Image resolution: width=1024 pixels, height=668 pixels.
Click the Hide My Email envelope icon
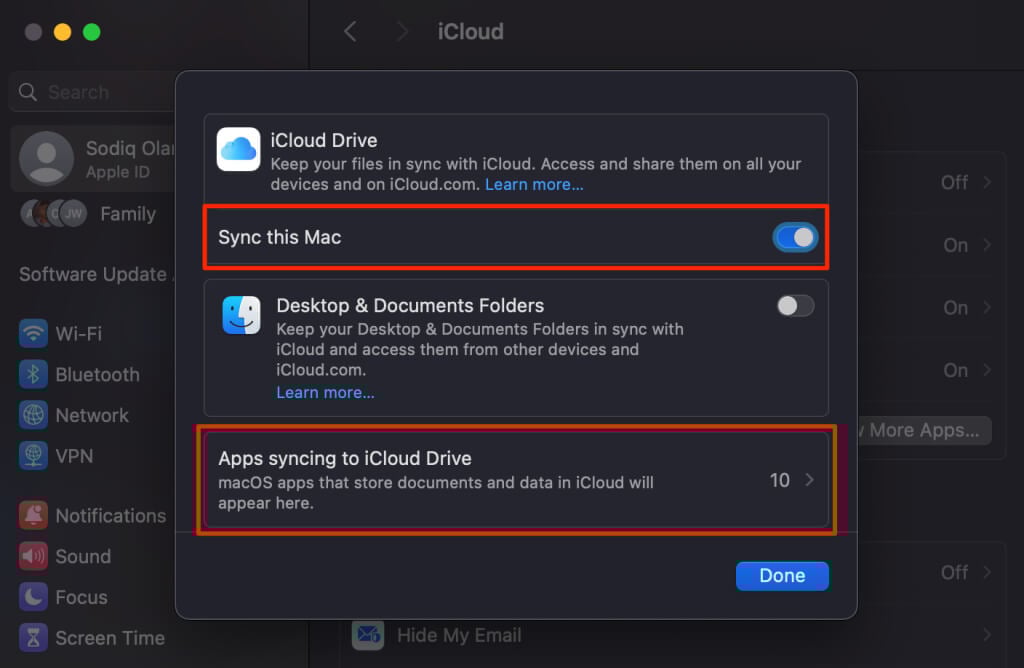(x=368, y=635)
